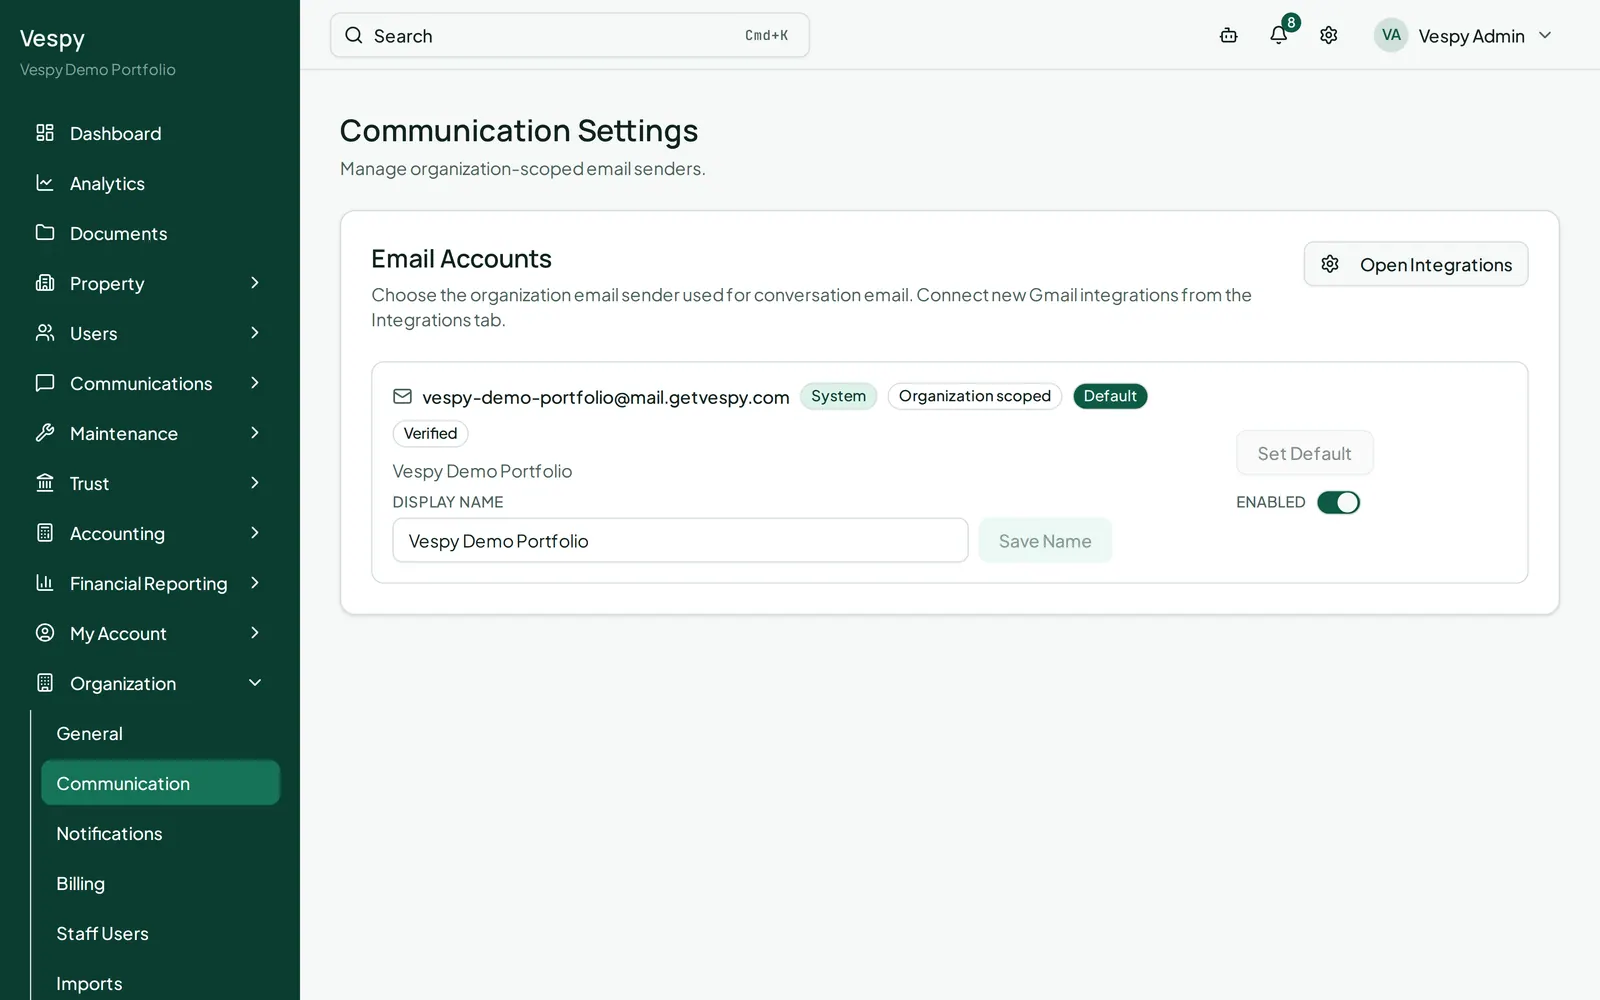This screenshot has height=1000, width=1600.
Task: Open the General organization page
Action: [160, 733]
